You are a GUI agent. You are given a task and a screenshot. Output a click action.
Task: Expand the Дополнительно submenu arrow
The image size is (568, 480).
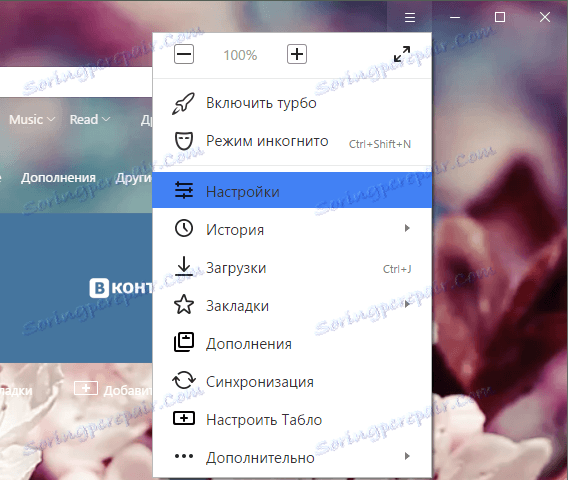407,456
